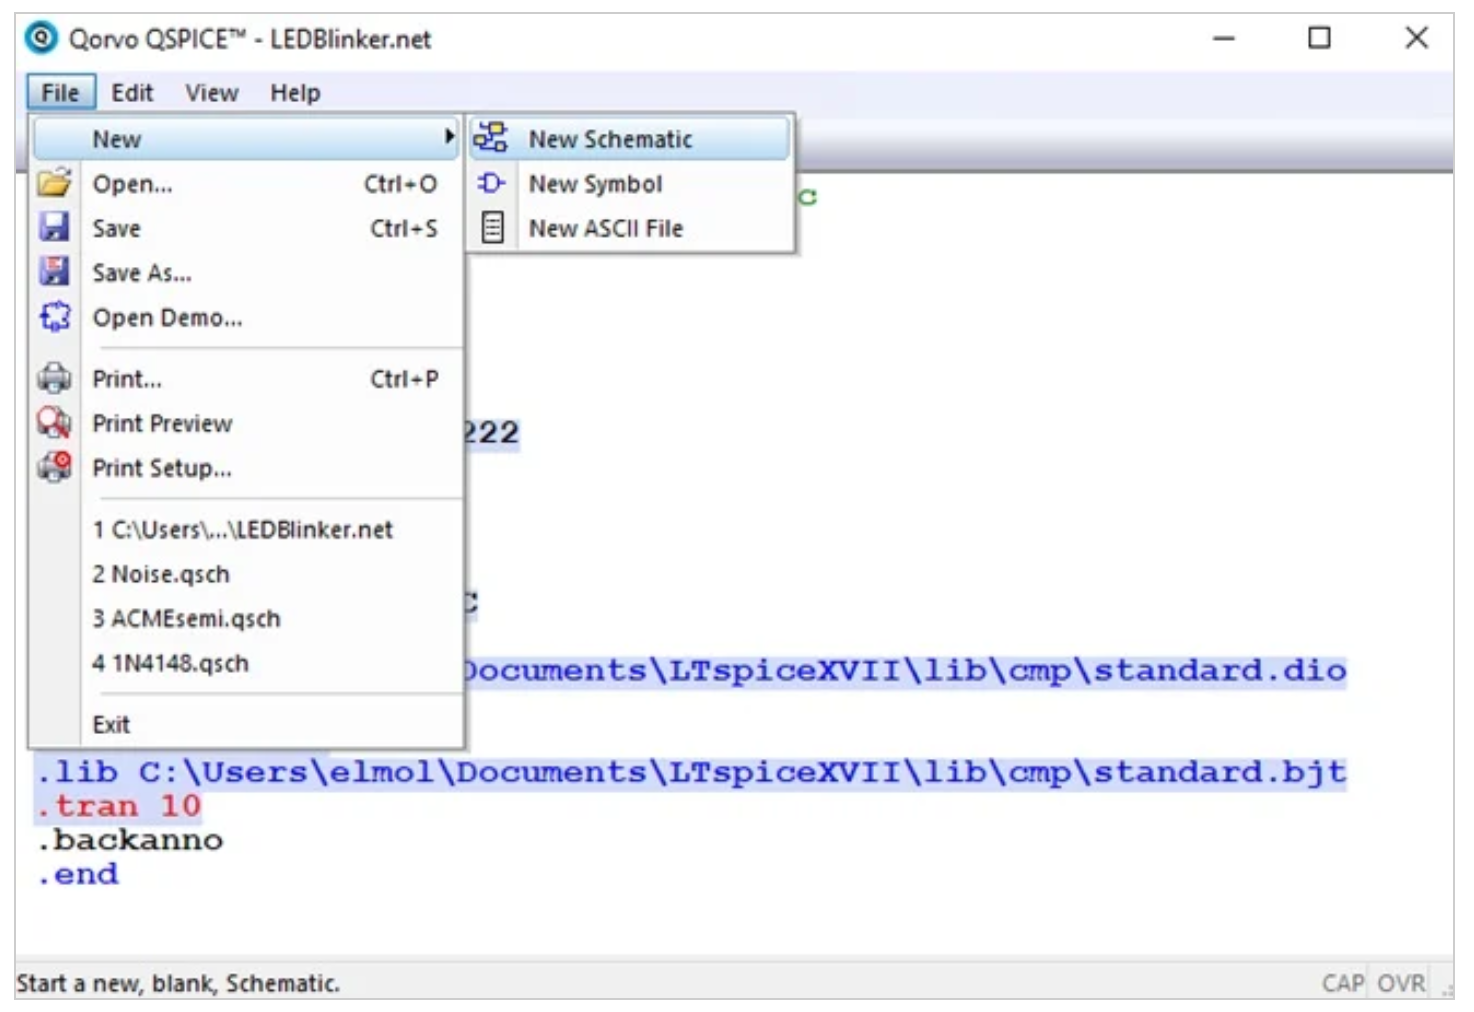Screen dimensions: 1474x1012
Task: Click the Print Setup icon
Action: pos(54,466)
